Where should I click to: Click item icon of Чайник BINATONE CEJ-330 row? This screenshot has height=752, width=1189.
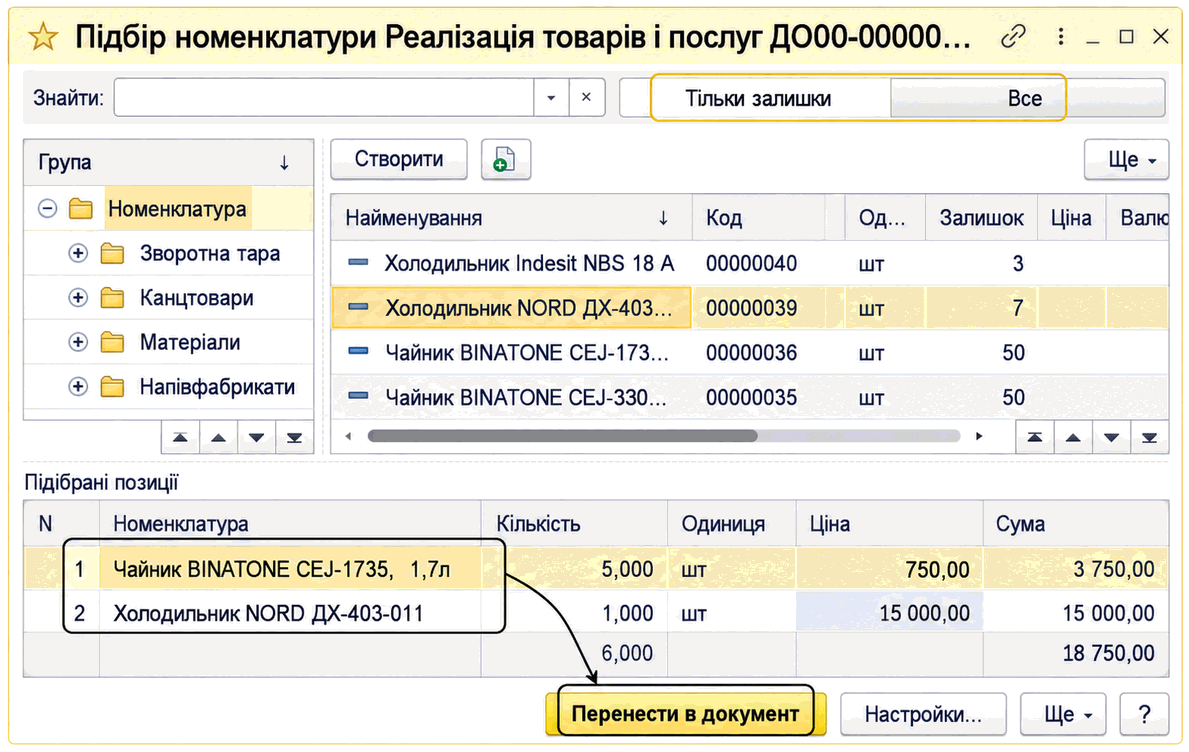pyautogui.click(x=358, y=396)
